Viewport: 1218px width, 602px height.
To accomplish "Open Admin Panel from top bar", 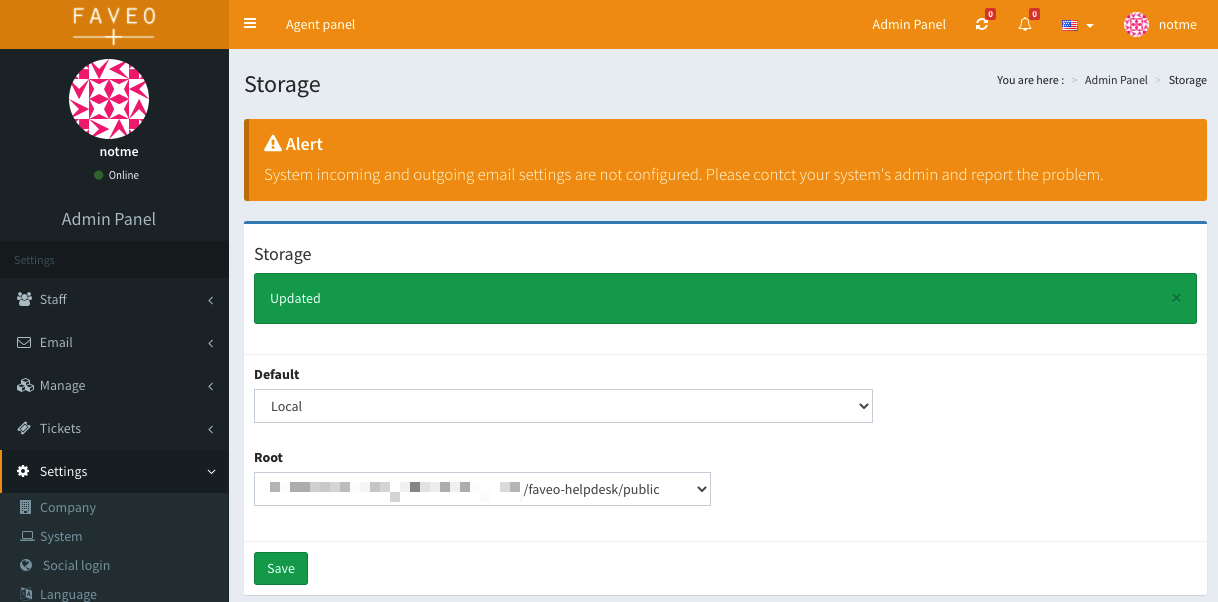I will [908, 24].
